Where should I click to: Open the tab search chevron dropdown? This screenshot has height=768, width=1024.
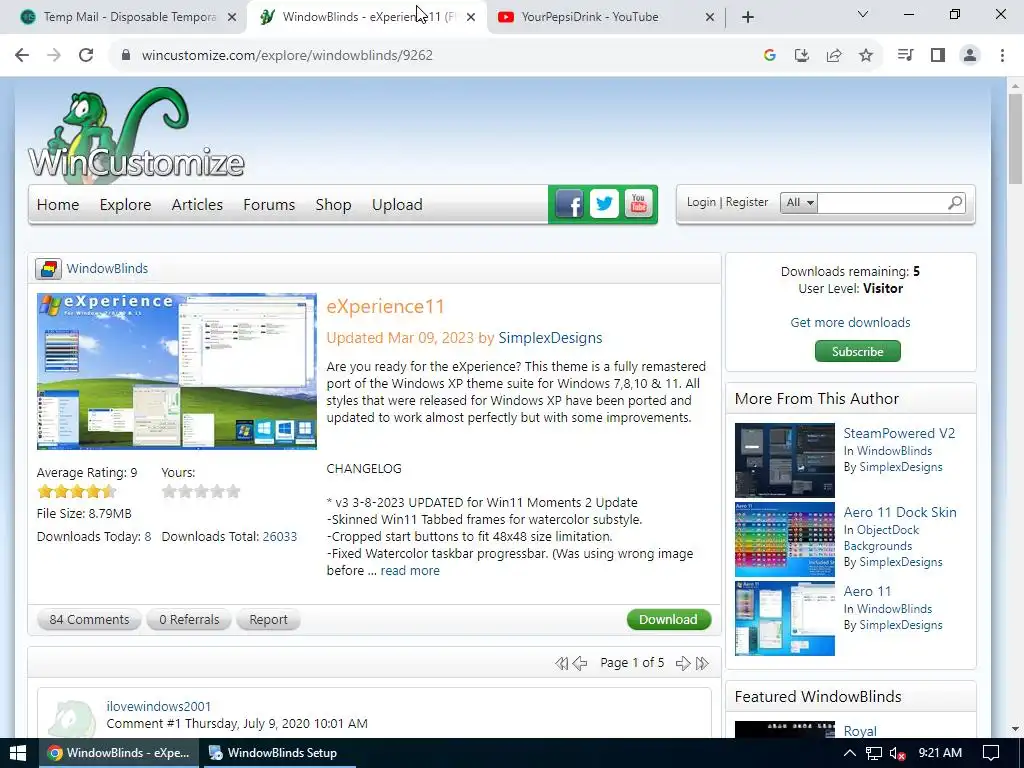click(863, 14)
